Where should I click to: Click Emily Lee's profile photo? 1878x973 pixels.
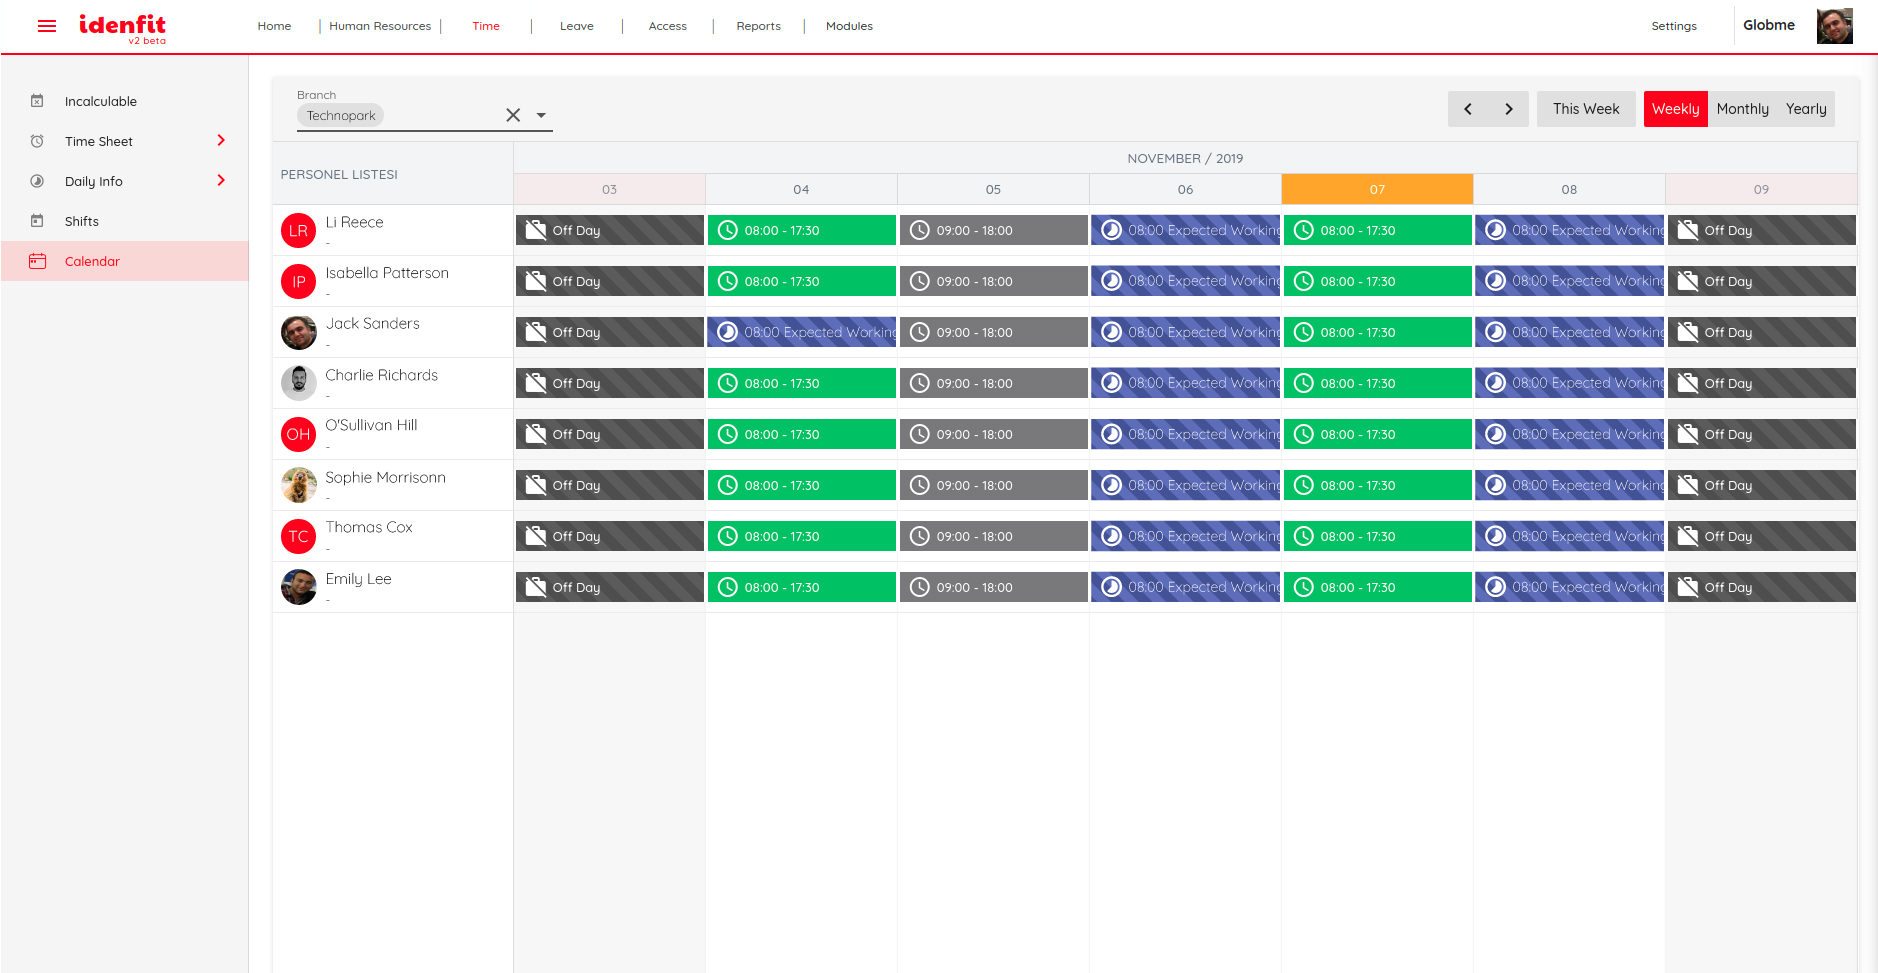tap(299, 588)
